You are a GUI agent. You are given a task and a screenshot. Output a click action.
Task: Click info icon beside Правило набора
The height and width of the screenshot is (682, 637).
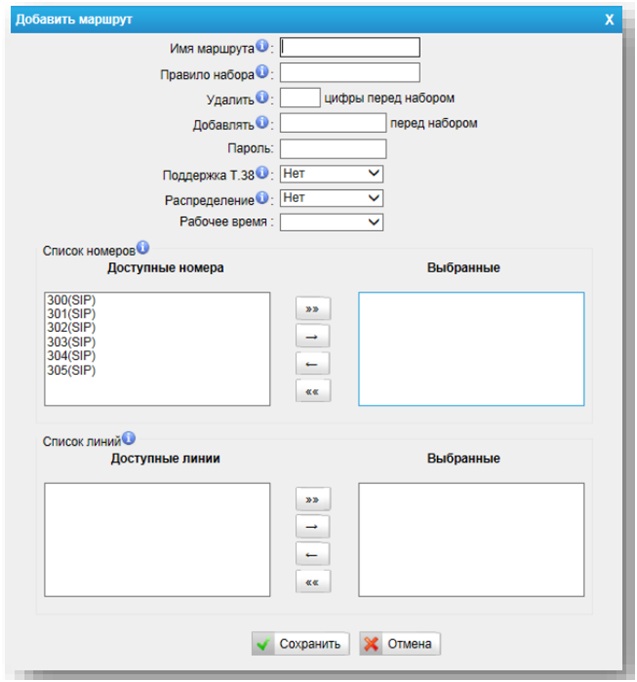pyautogui.click(x=263, y=72)
